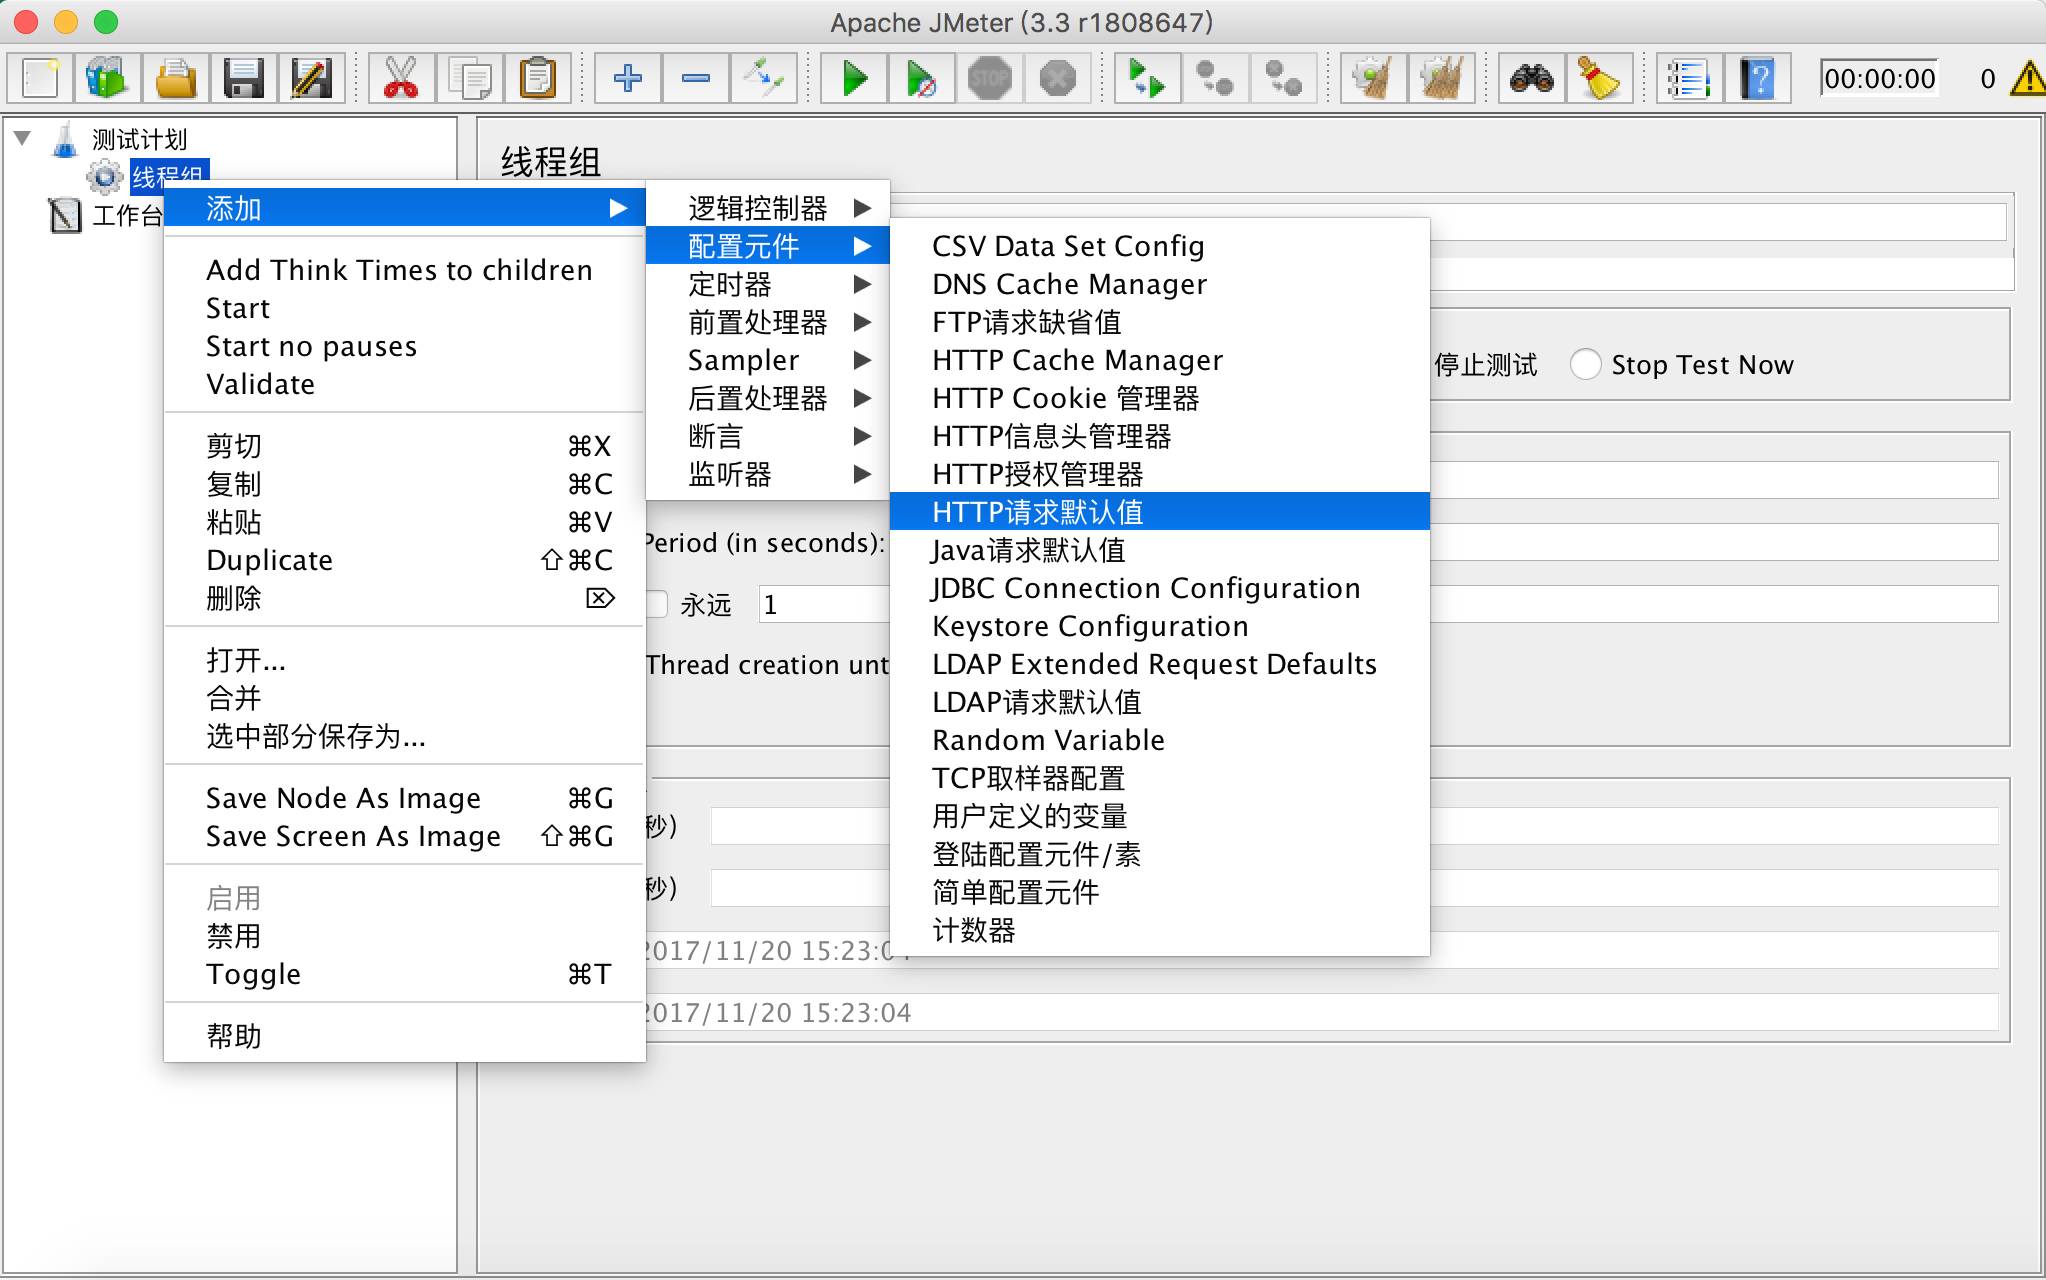Choose HTTP请求默认值 from config menu
The height and width of the screenshot is (1280, 2046).
1159,512
